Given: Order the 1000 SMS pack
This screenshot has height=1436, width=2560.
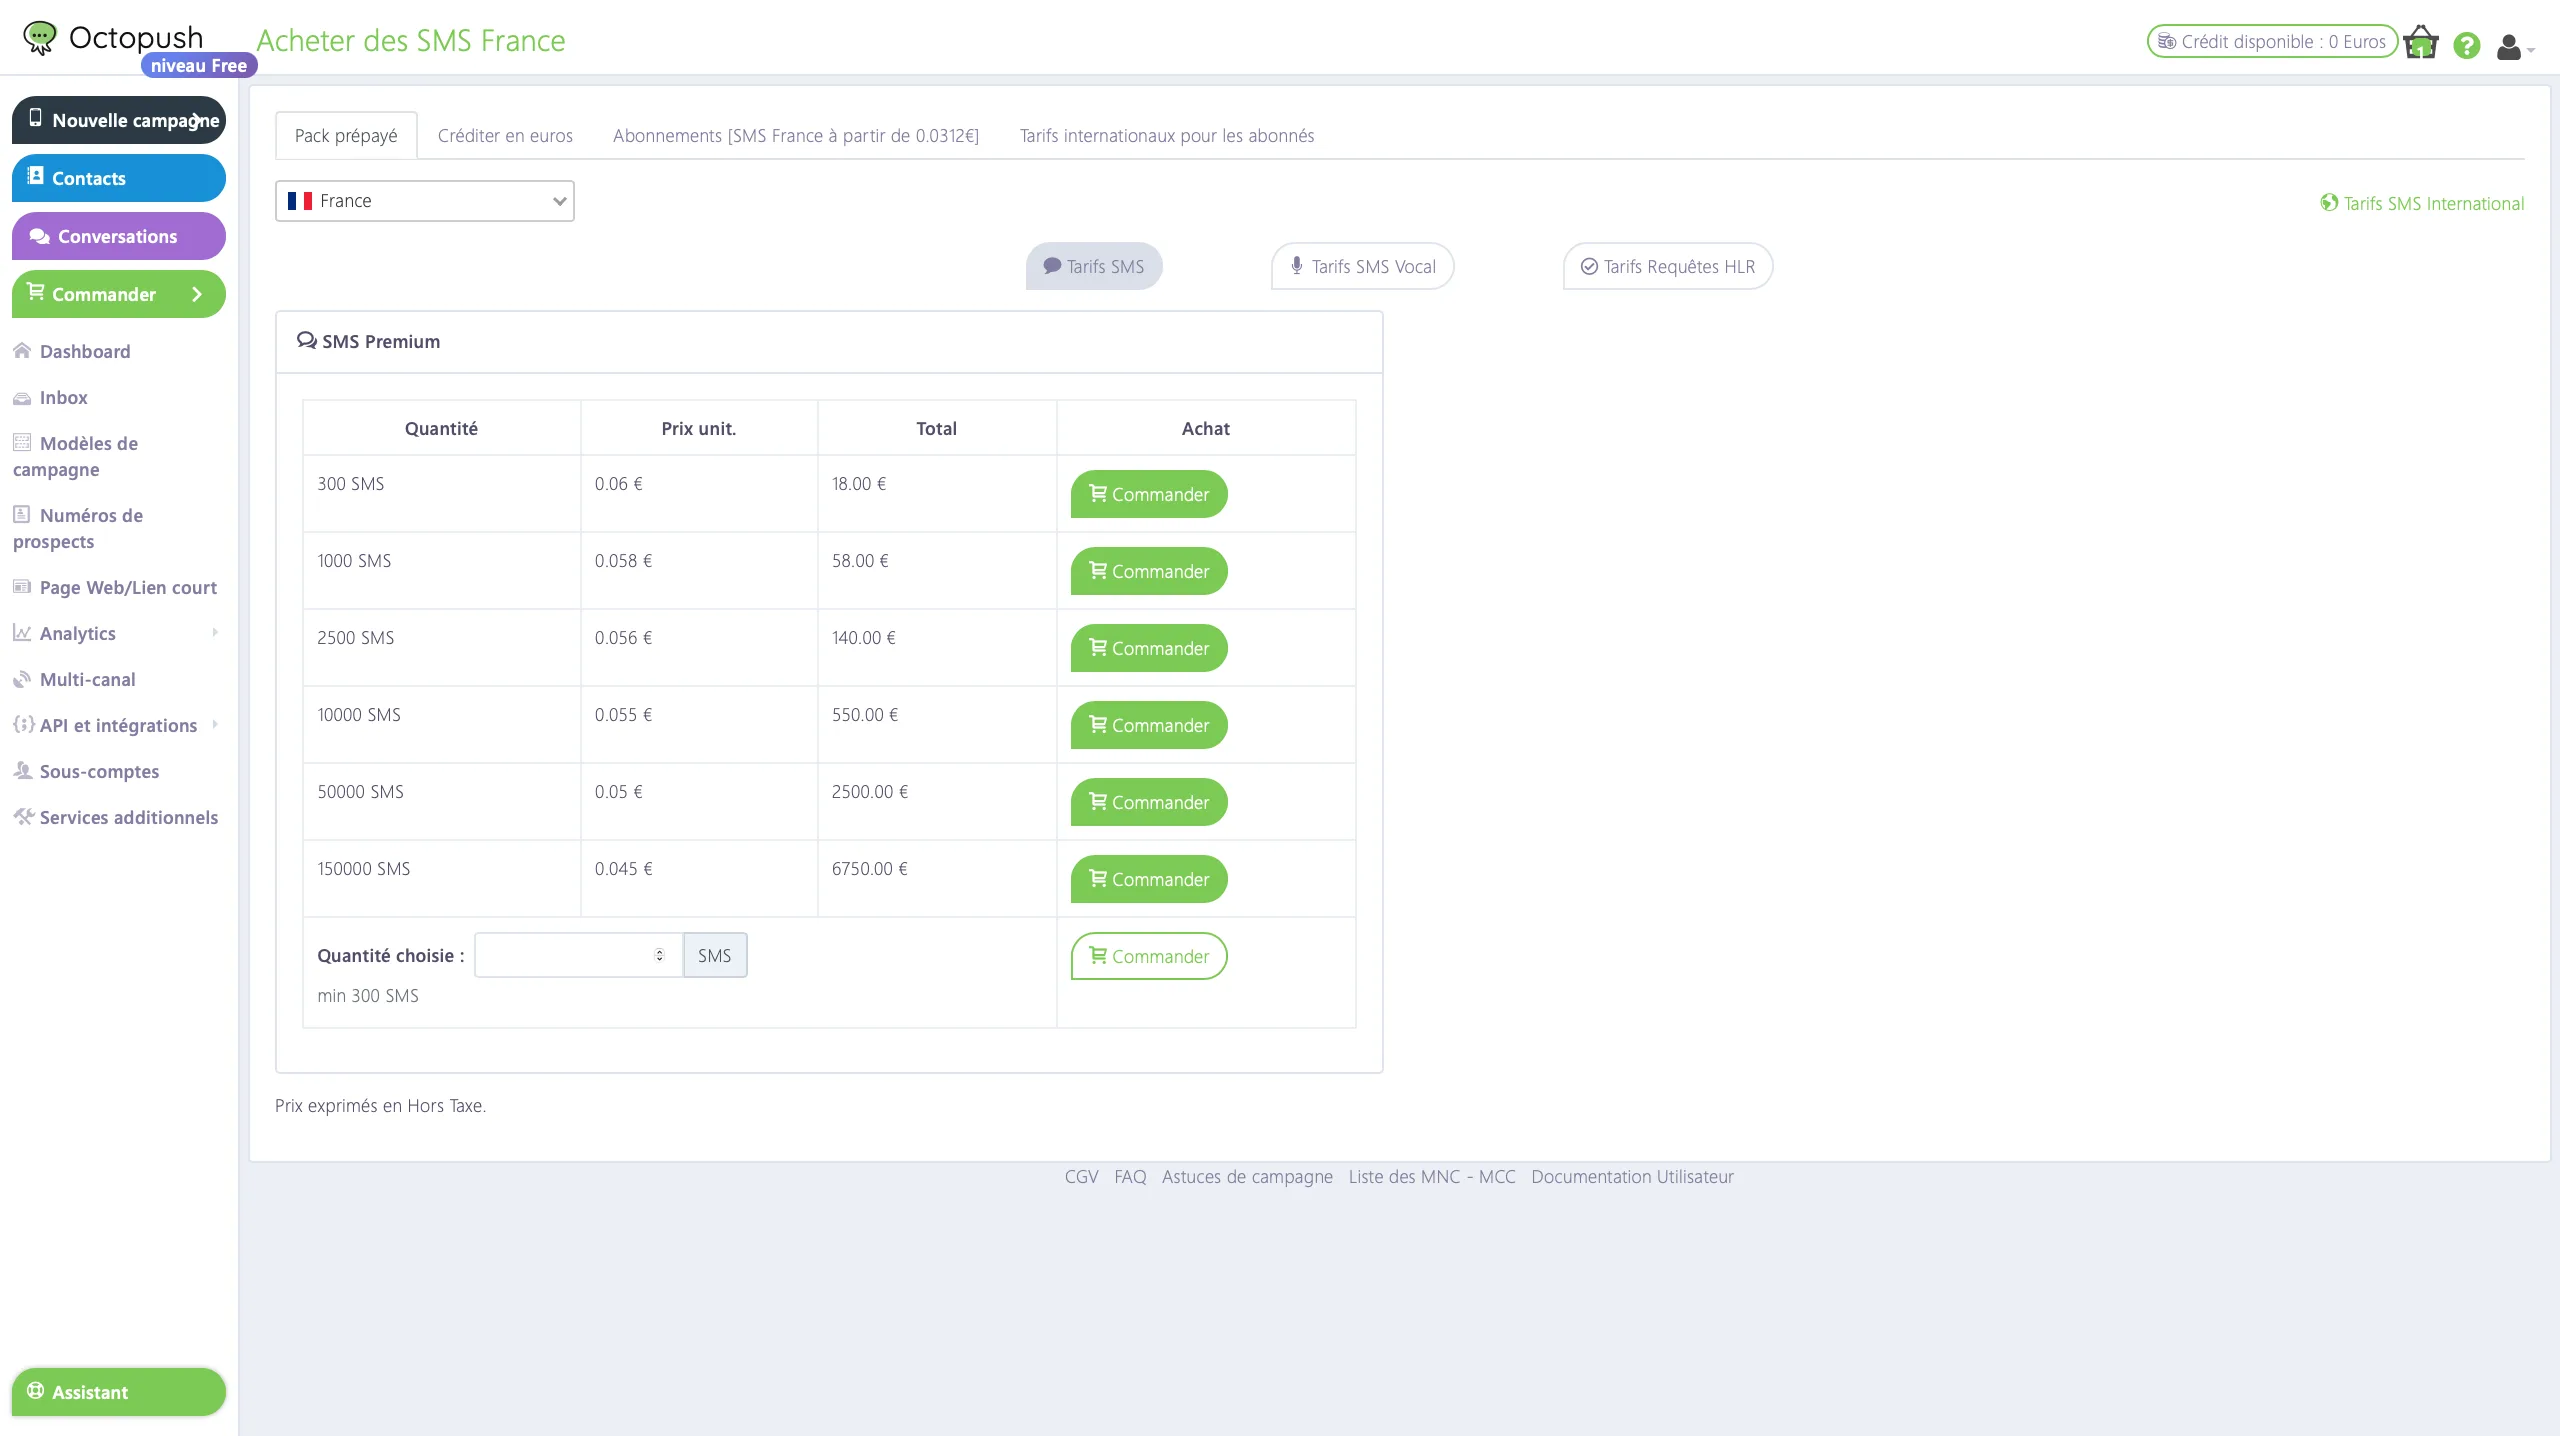Looking at the screenshot, I should point(1149,571).
